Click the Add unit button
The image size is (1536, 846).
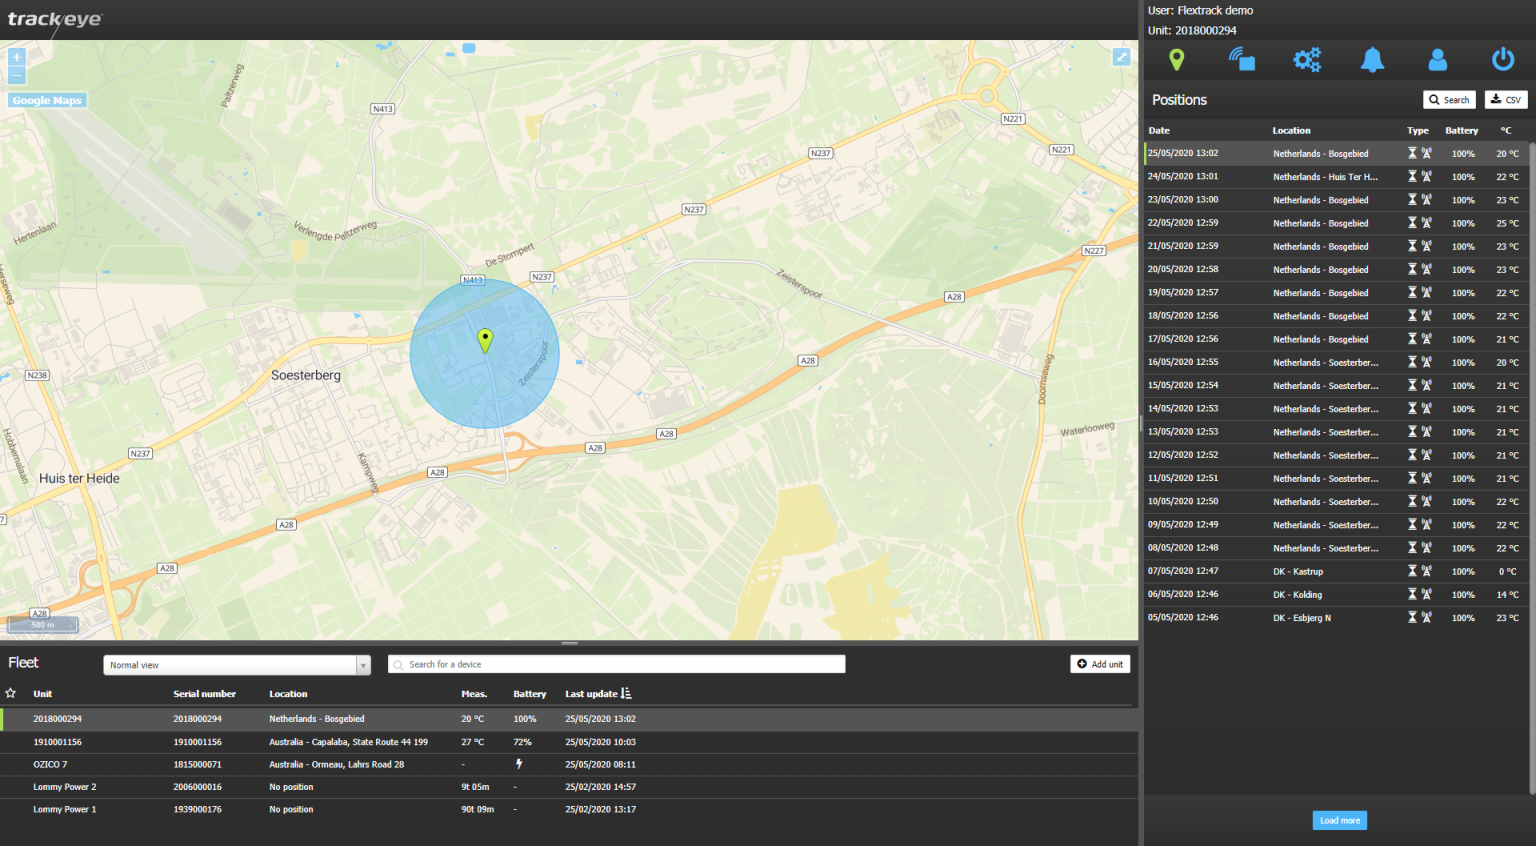click(1100, 663)
